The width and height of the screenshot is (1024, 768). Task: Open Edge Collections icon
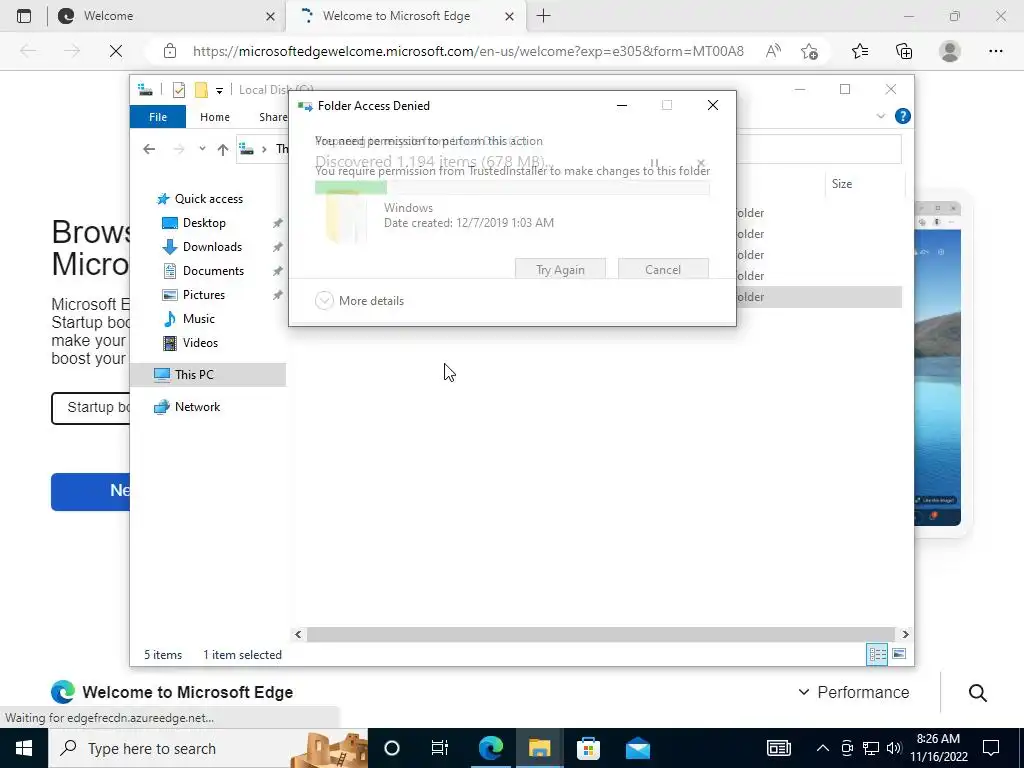[904, 51]
